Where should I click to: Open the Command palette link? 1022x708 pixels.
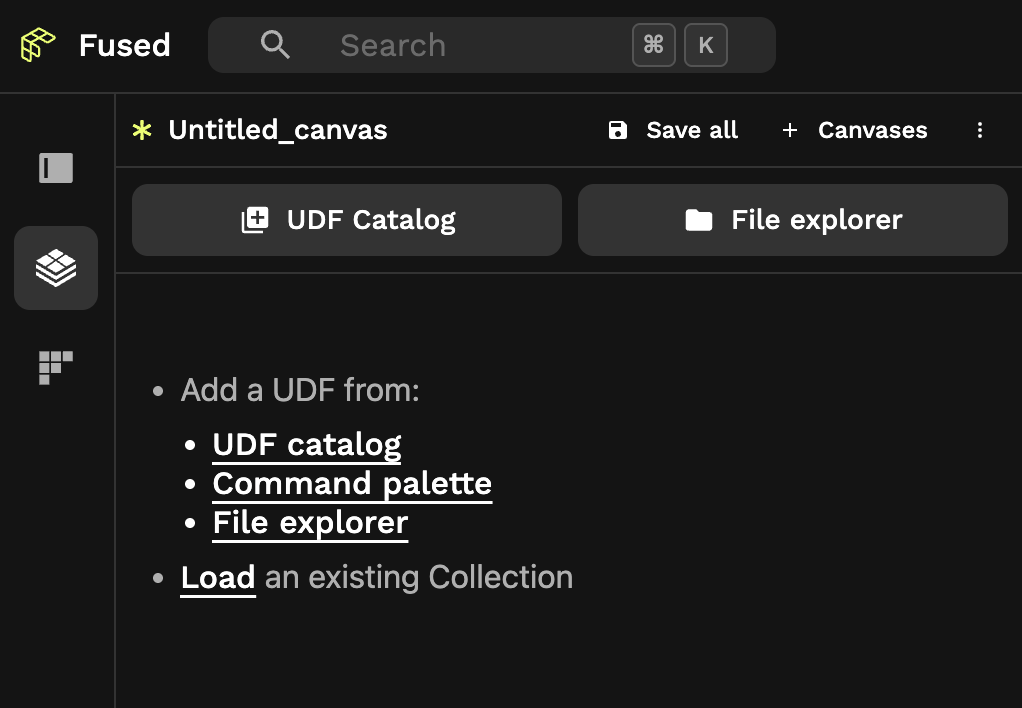click(352, 484)
